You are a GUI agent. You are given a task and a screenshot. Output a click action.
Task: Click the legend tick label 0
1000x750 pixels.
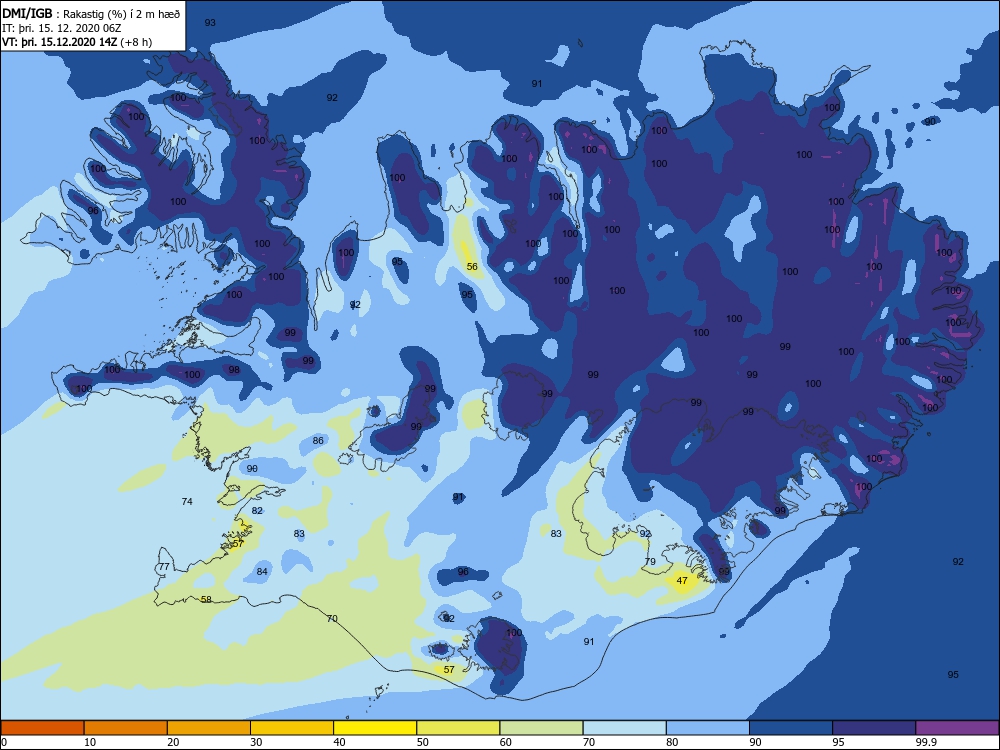(4, 742)
